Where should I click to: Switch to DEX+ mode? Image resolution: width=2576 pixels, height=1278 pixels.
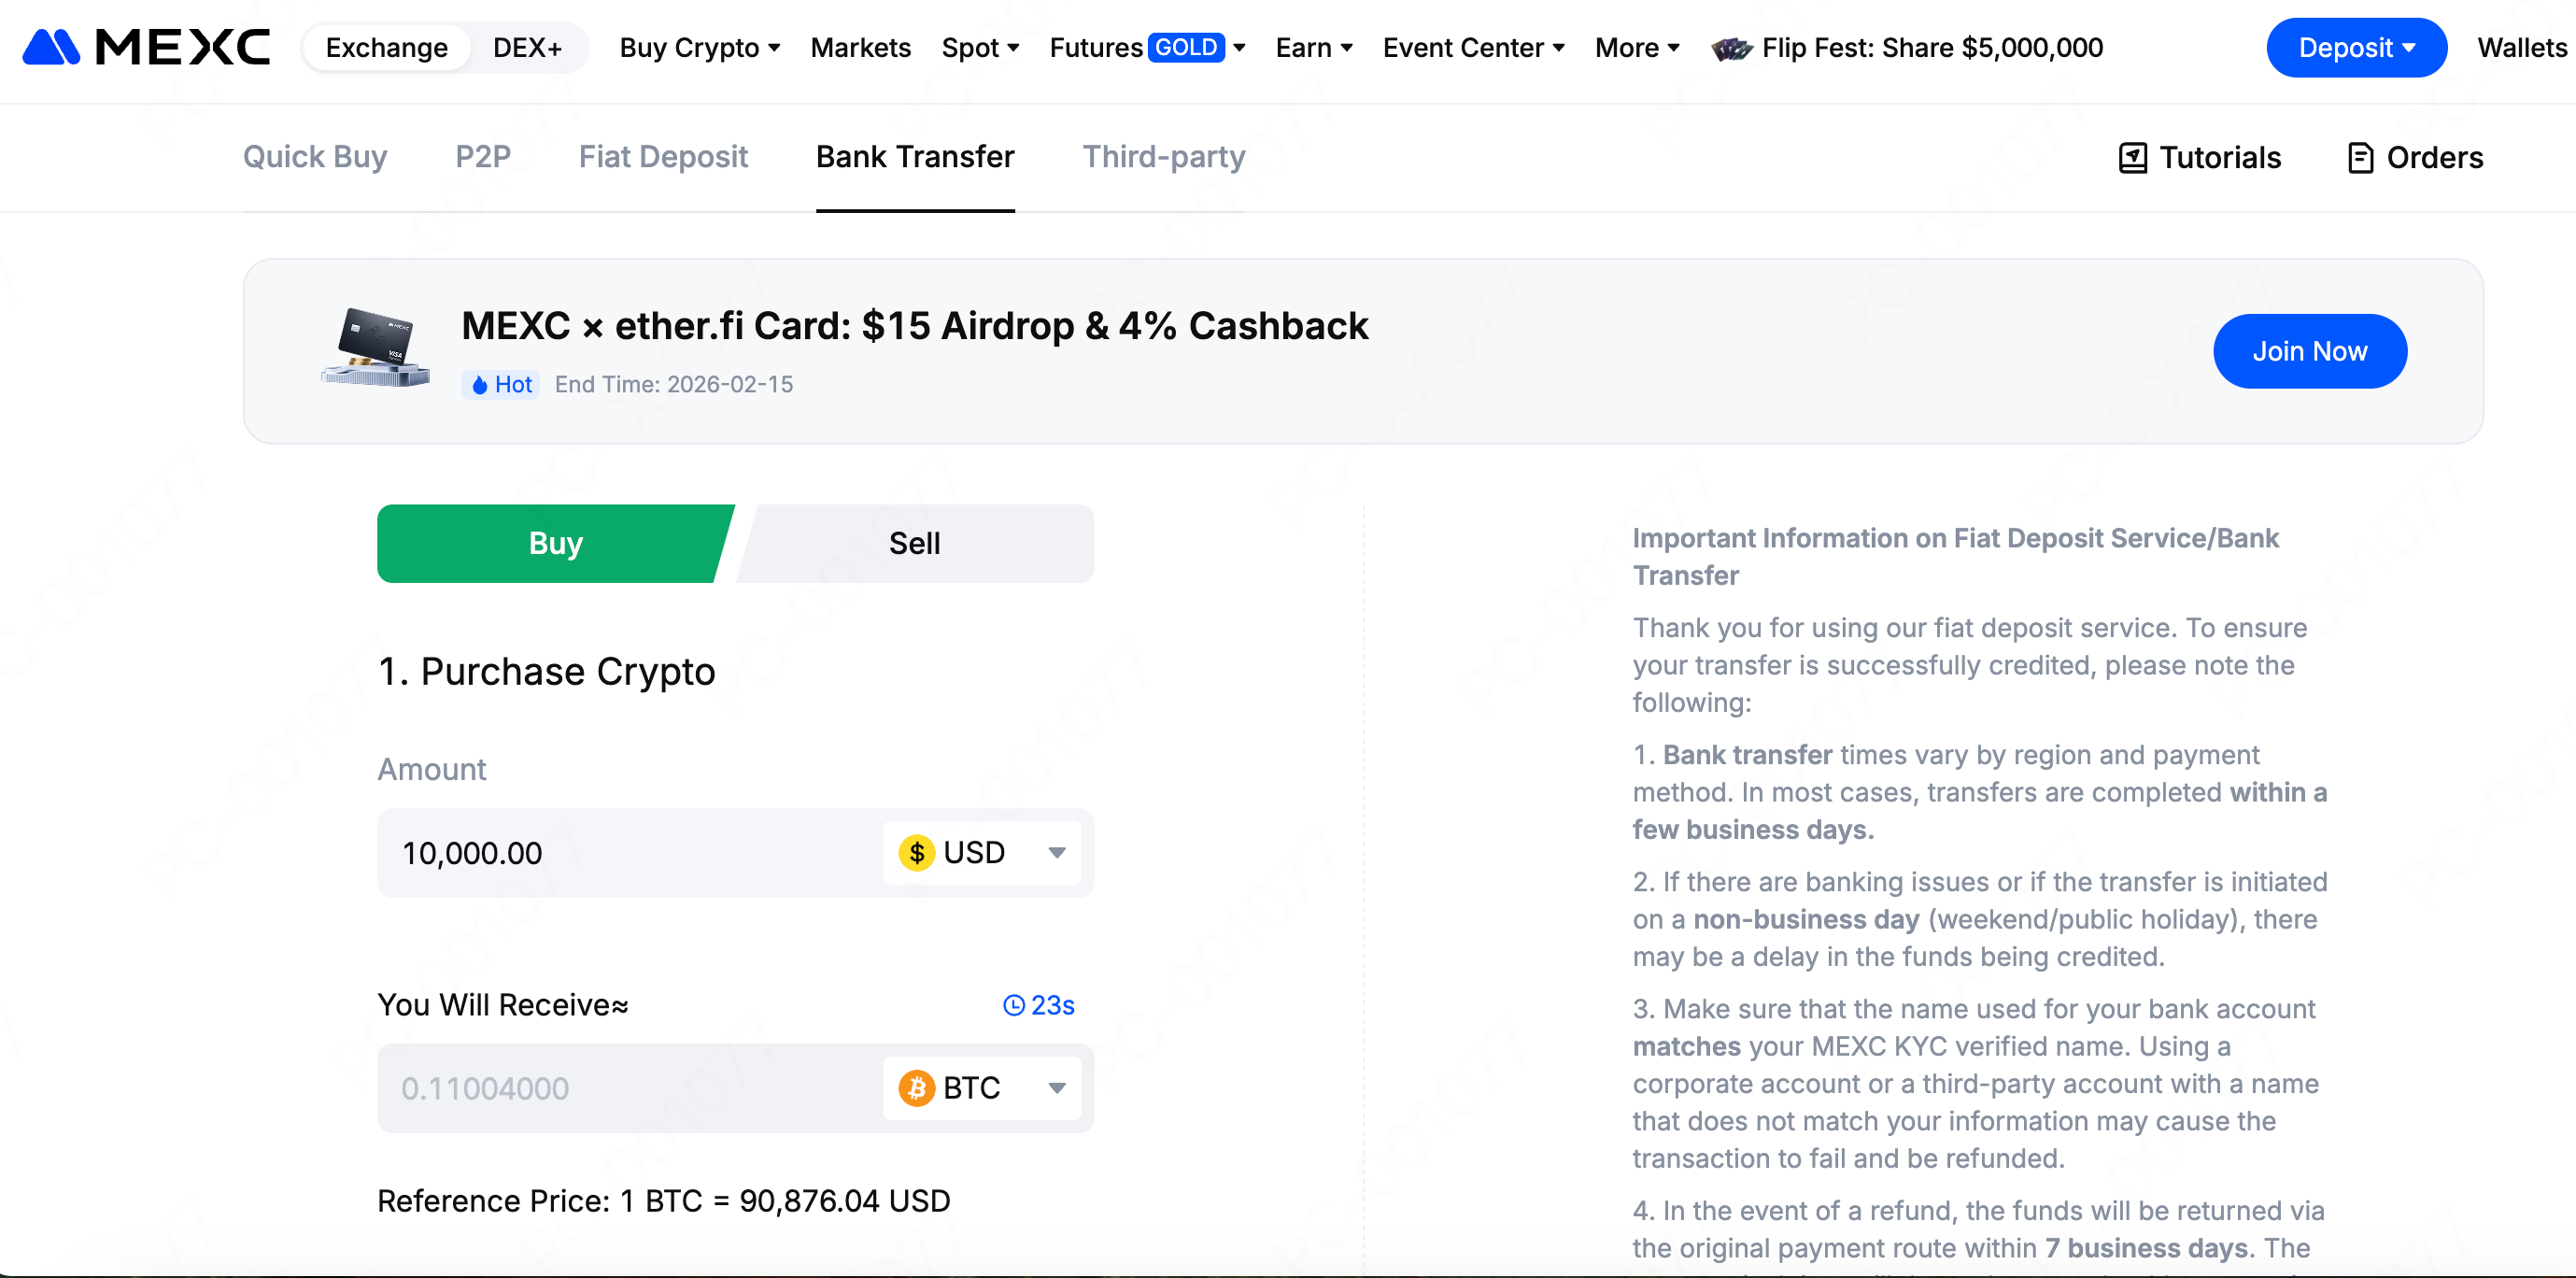(527, 47)
